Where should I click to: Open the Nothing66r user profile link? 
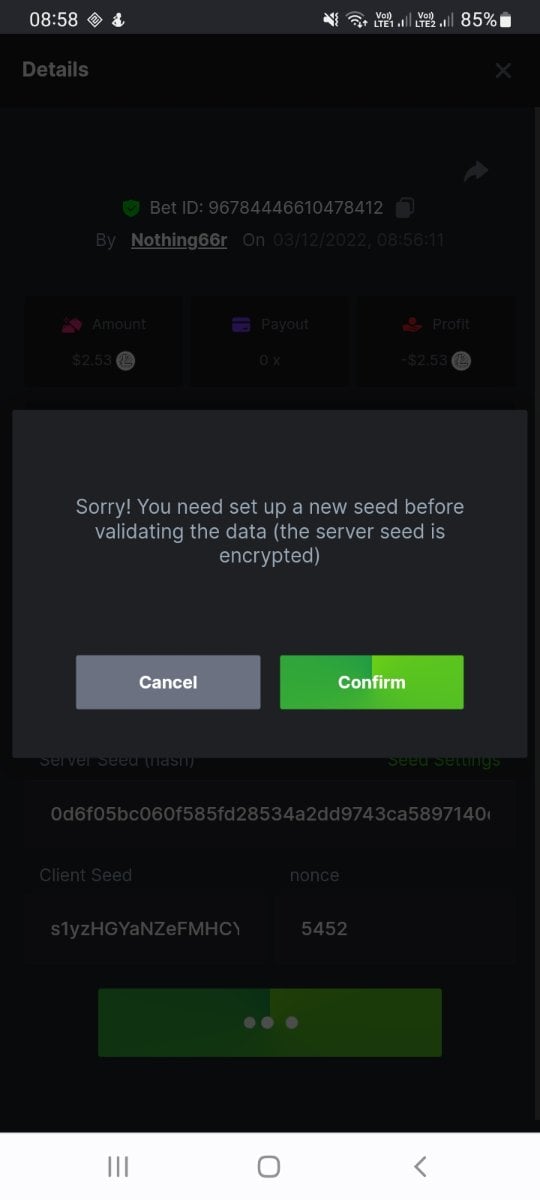(179, 240)
